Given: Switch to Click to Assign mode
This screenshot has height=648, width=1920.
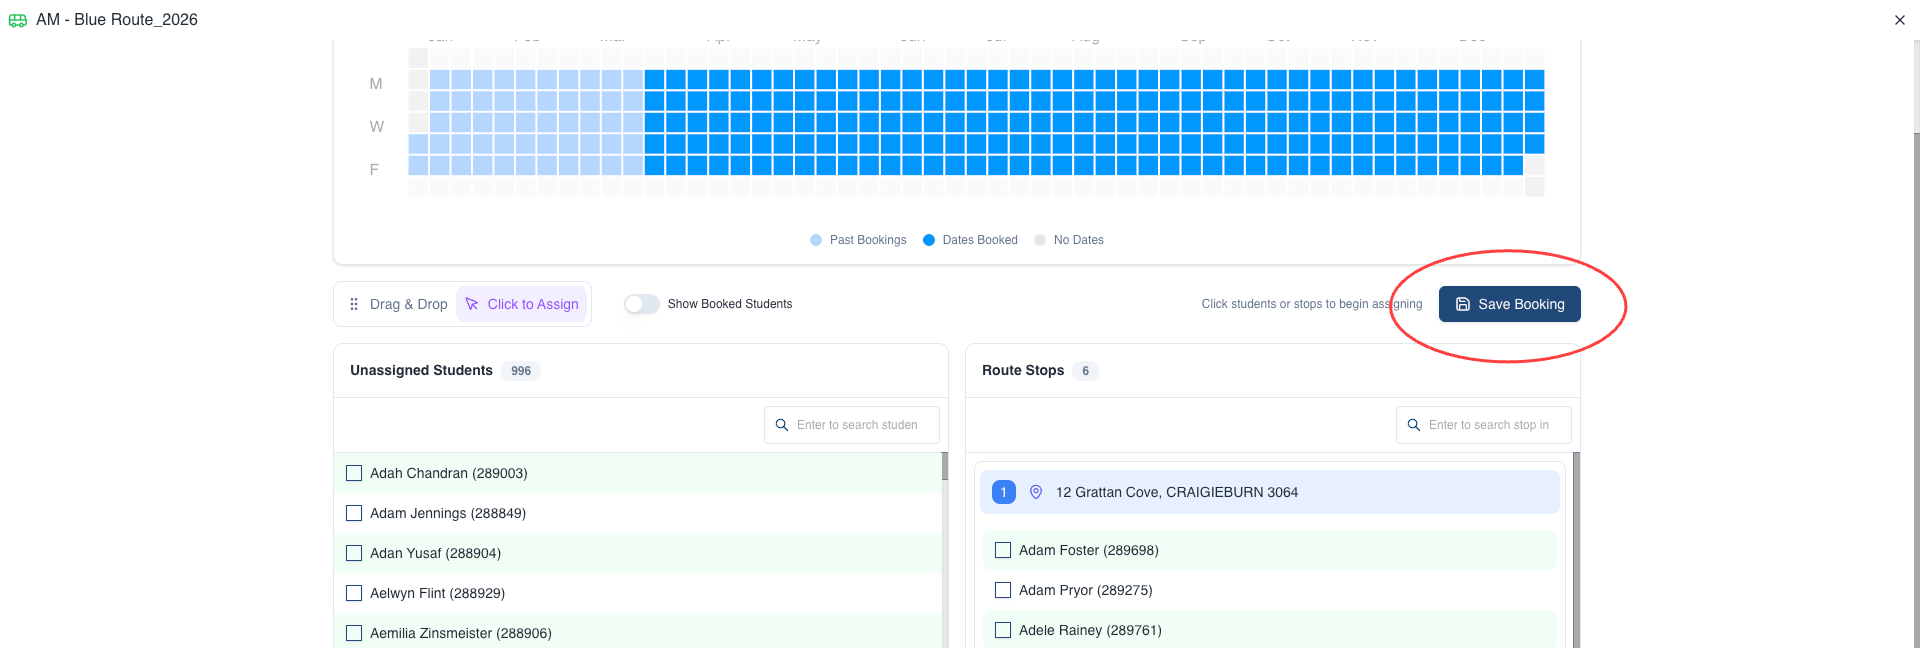Looking at the screenshot, I should [x=522, y=304].
